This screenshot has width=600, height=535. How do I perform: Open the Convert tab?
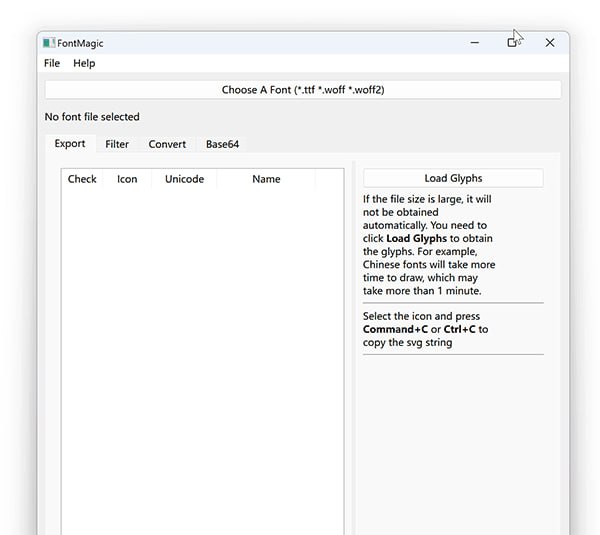(167, 144)
